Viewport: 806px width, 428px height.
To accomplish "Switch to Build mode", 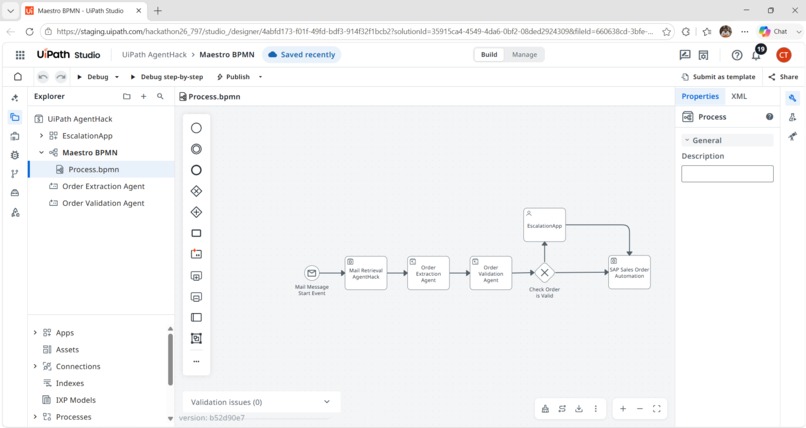I will tap(489, 54).
